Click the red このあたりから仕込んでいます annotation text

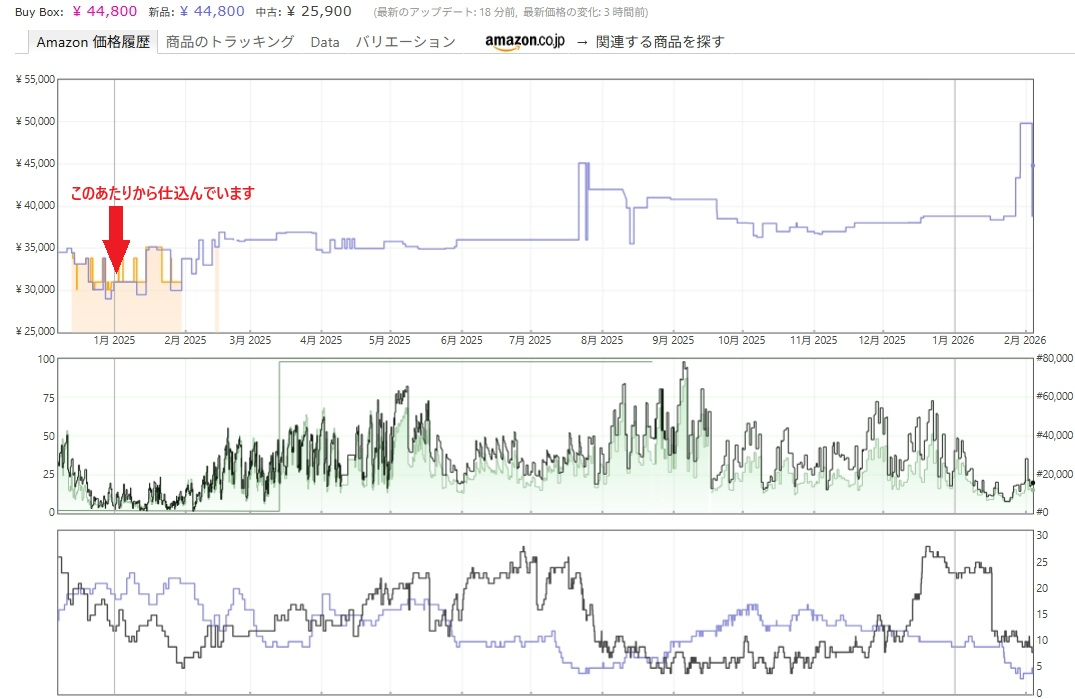(162, 193)
